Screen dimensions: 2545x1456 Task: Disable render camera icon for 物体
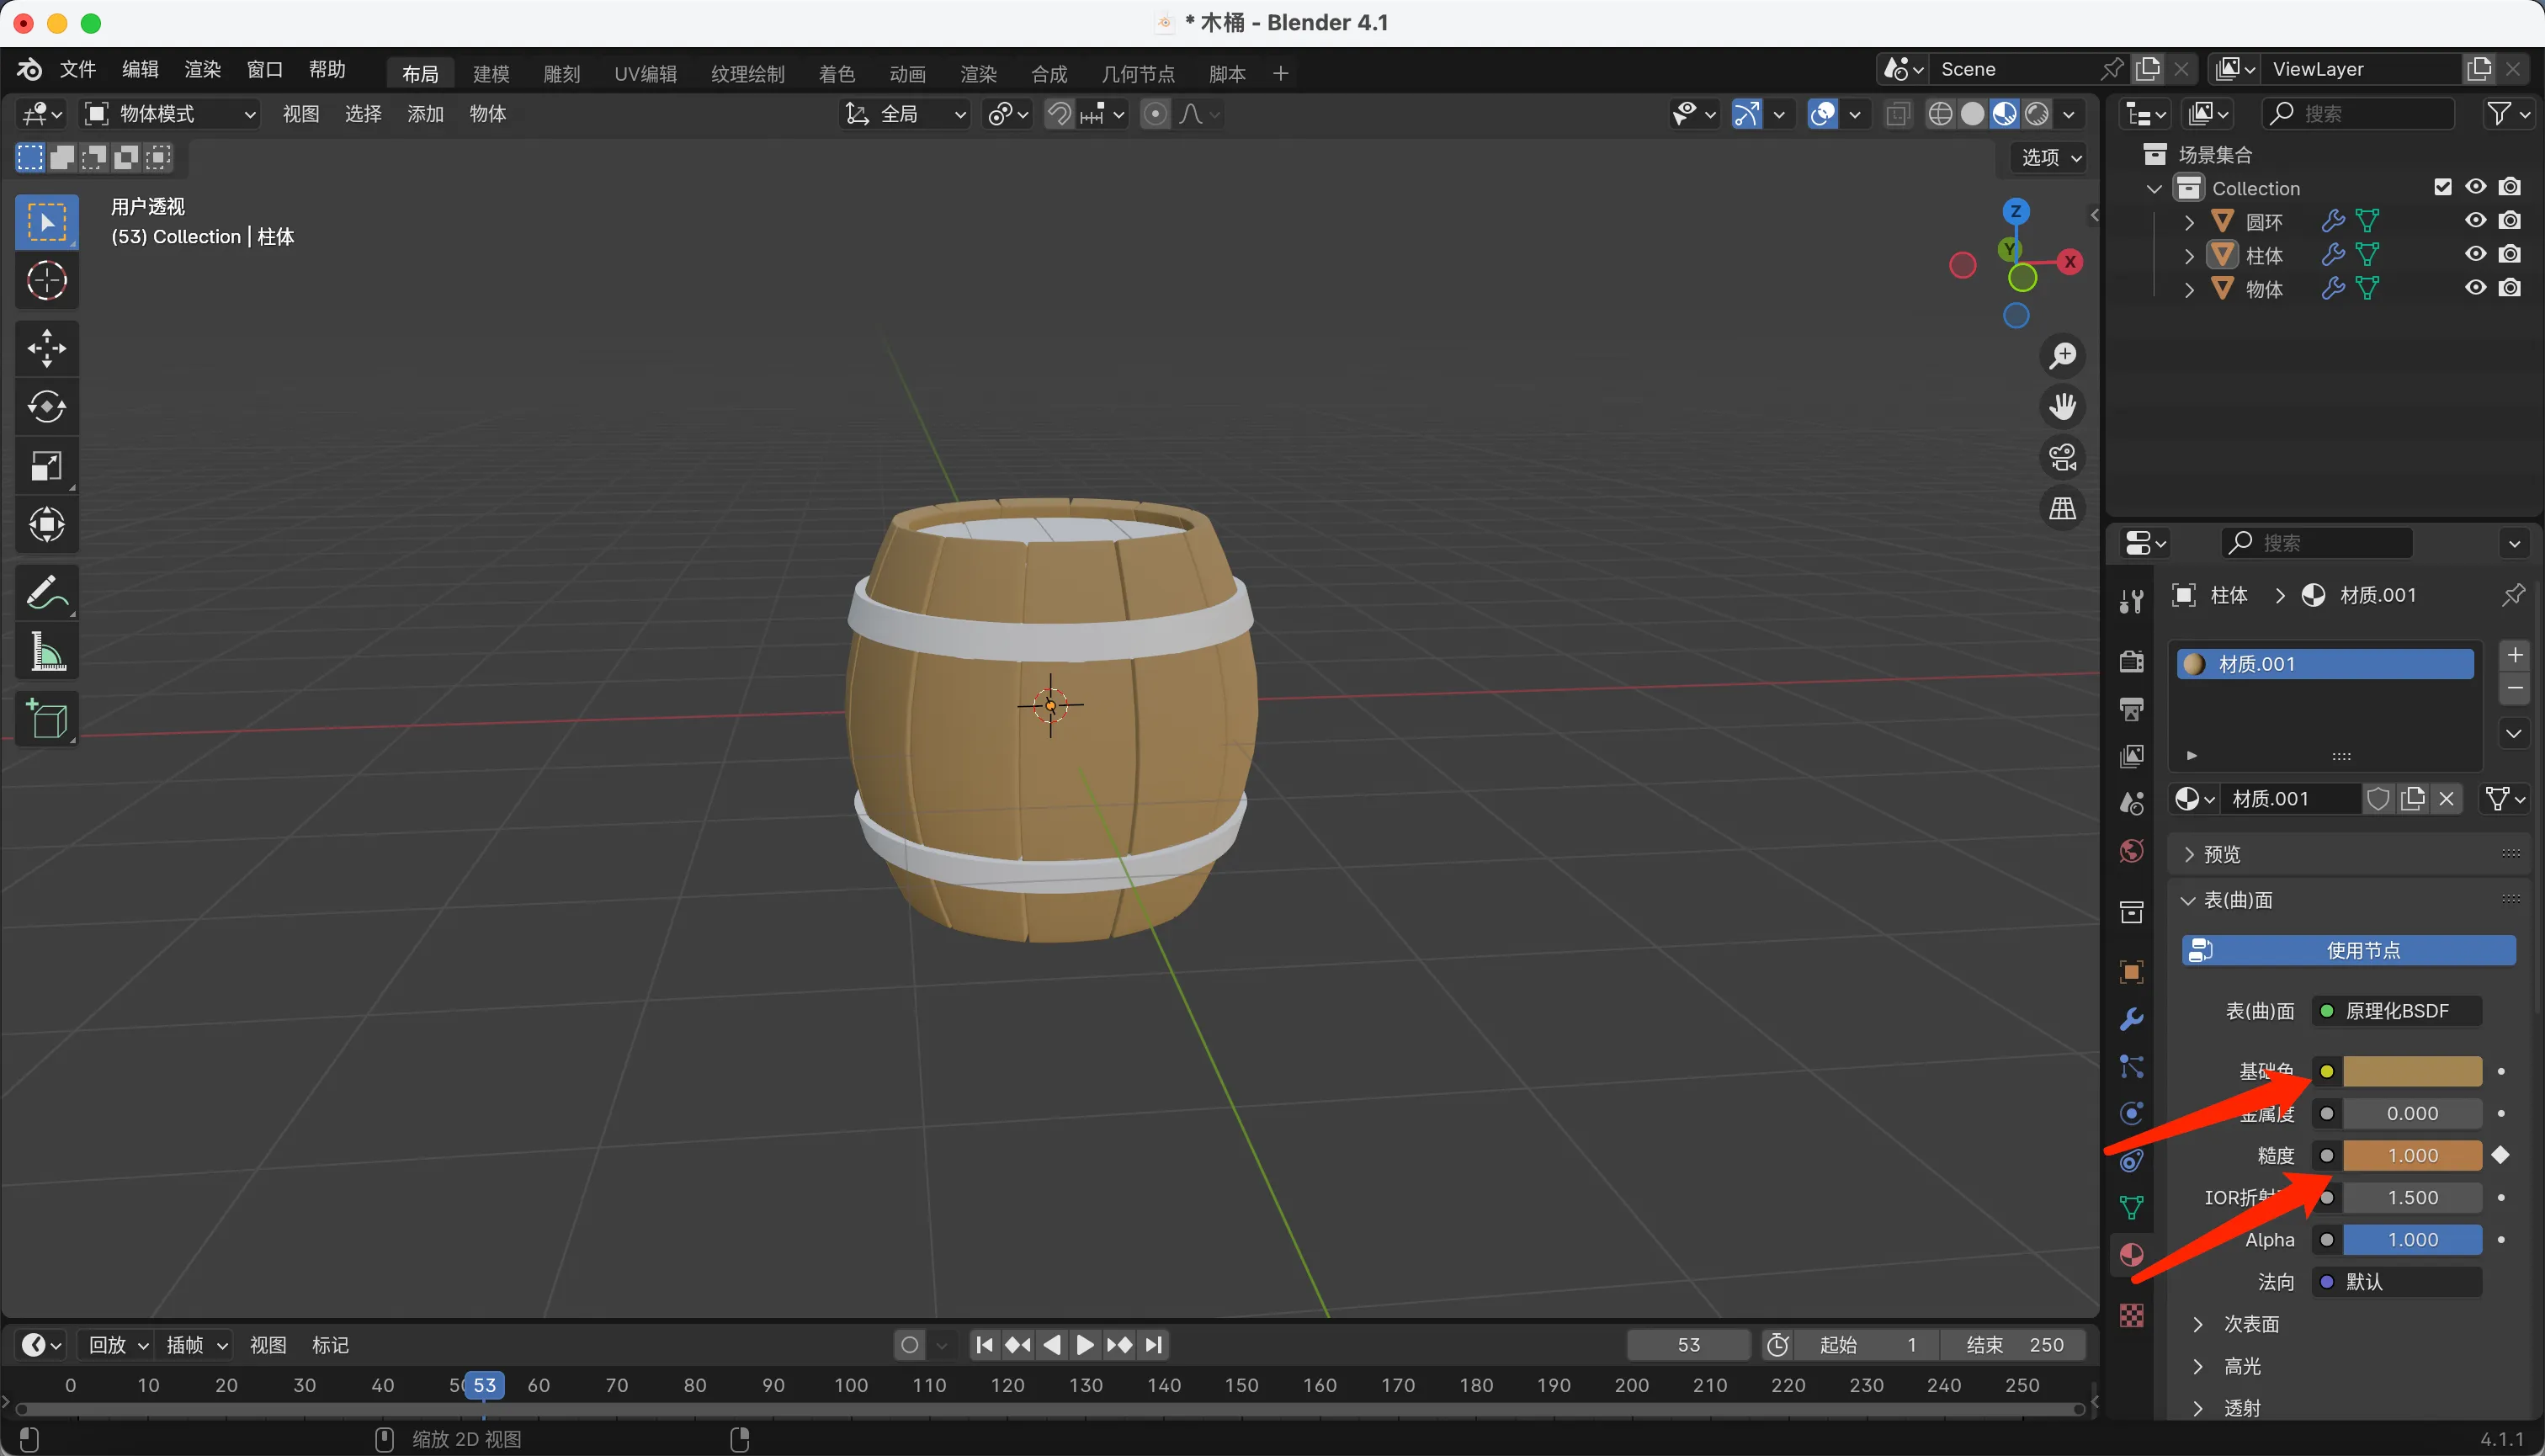tap(2509, 288)
